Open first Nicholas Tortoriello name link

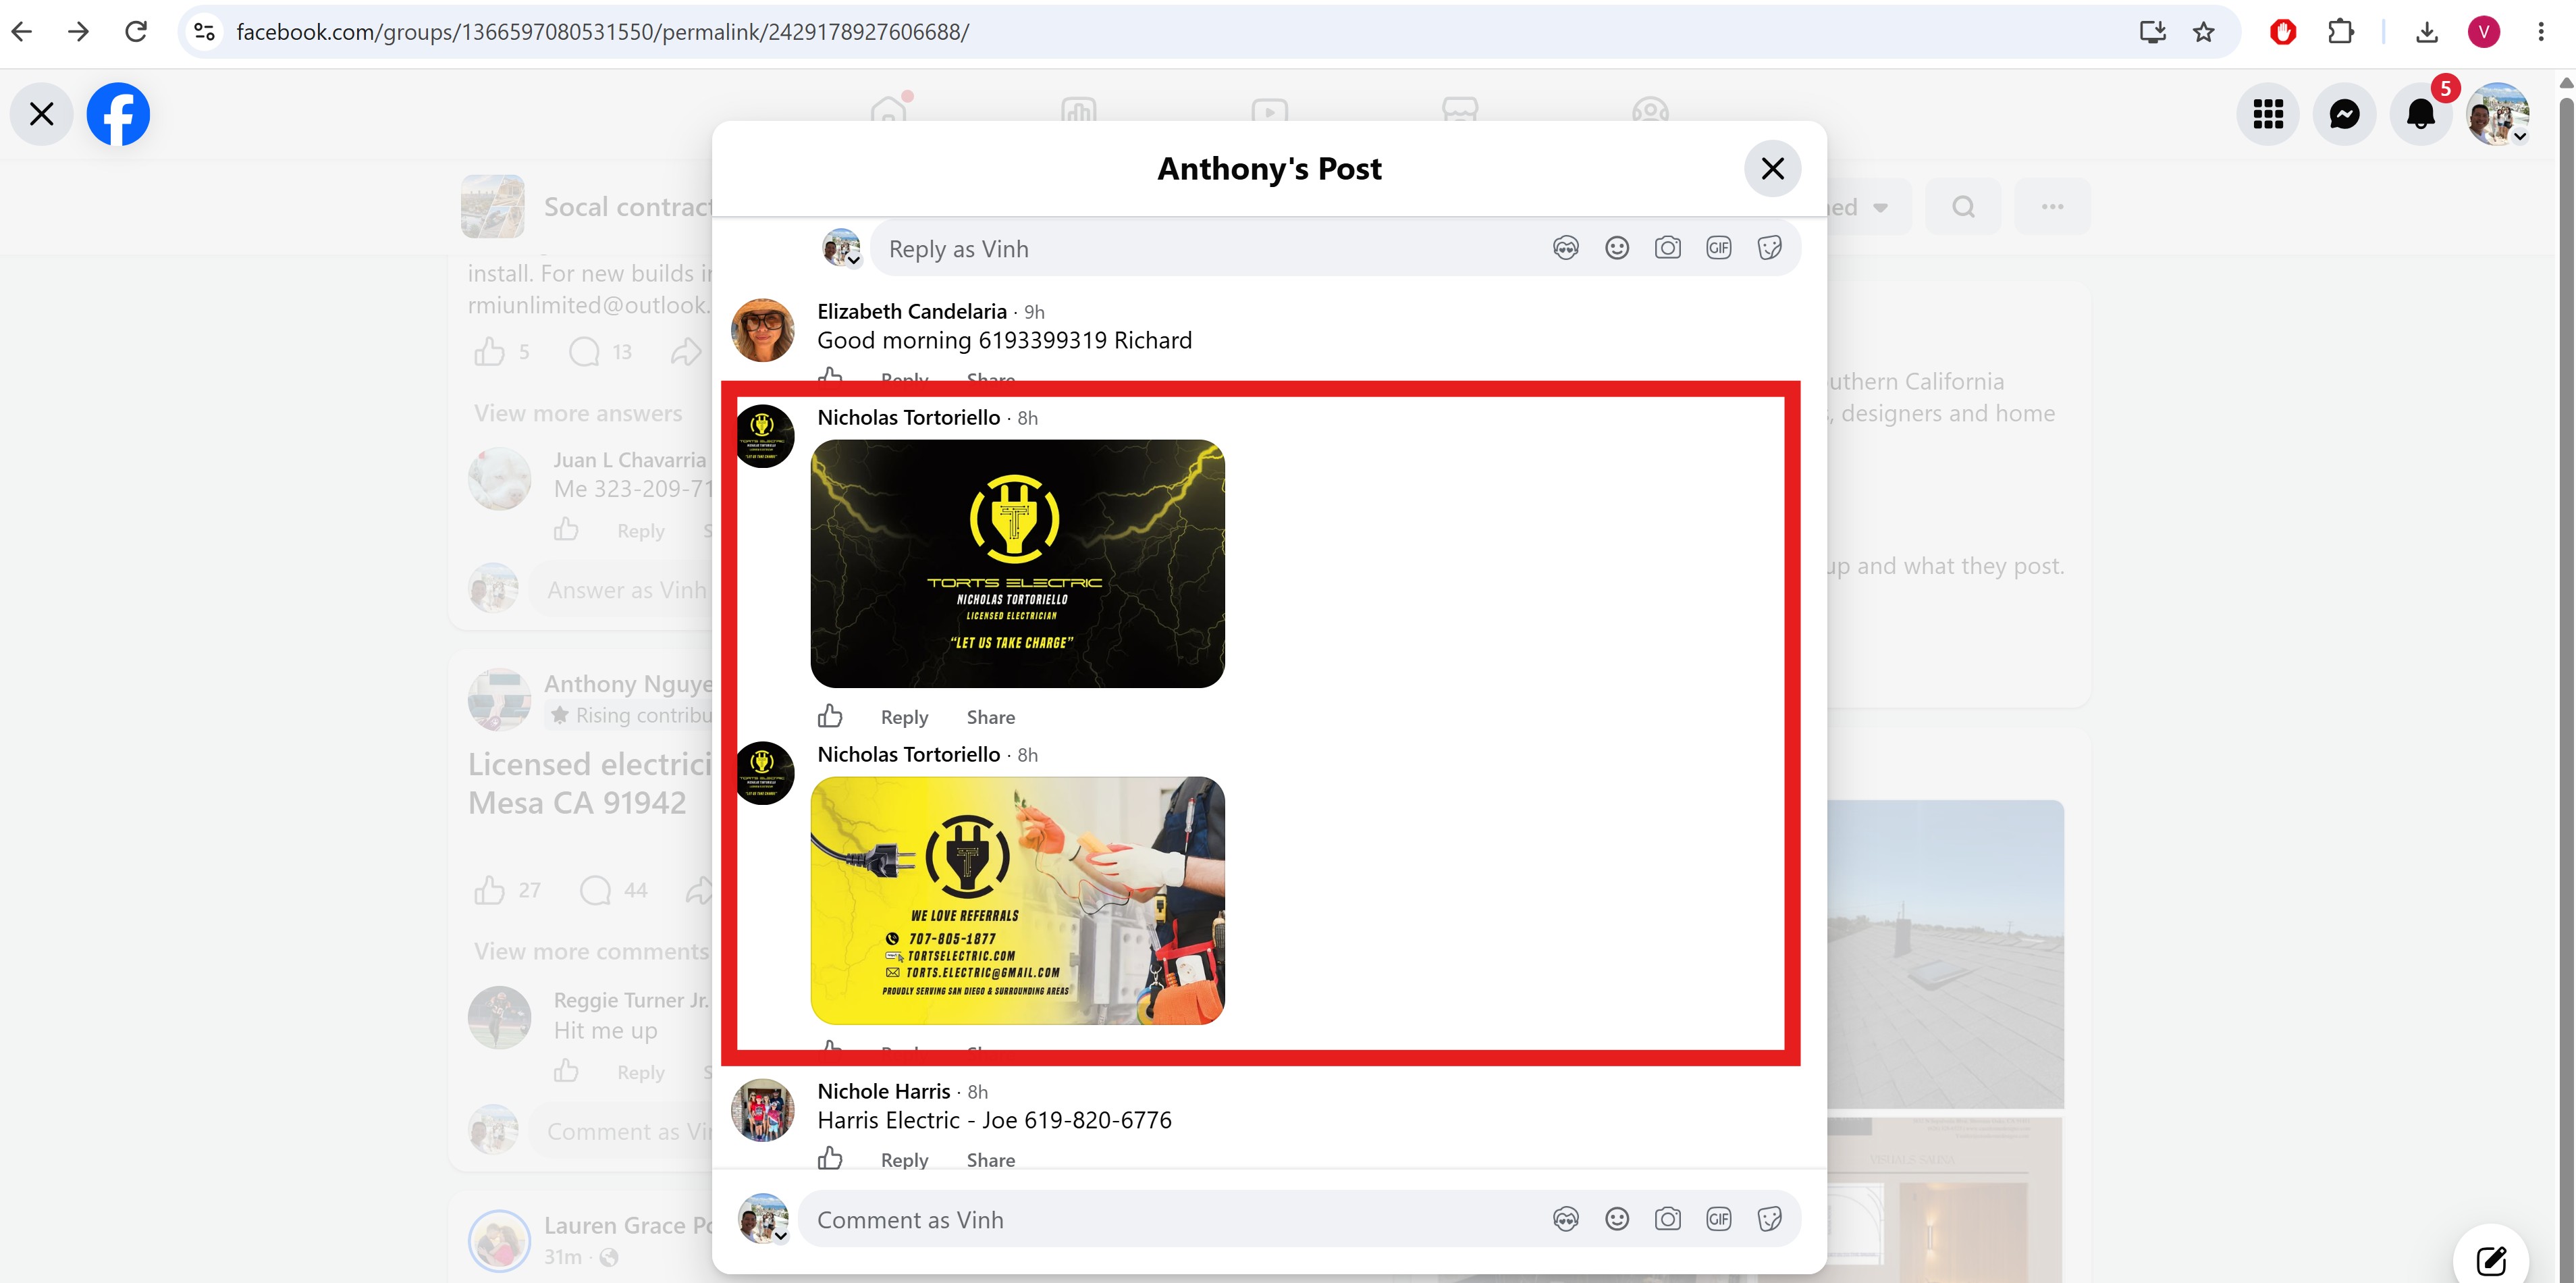pos(909,418)
